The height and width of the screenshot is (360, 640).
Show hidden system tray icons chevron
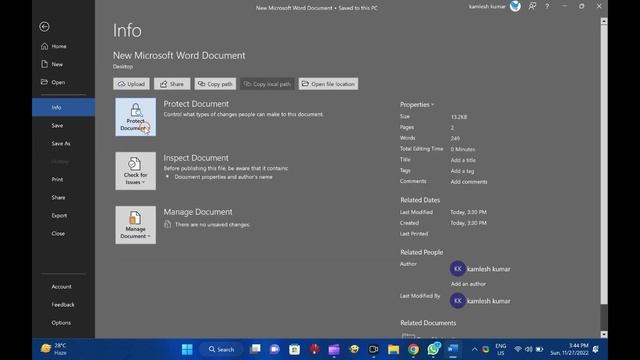click(x=474, y=349)
